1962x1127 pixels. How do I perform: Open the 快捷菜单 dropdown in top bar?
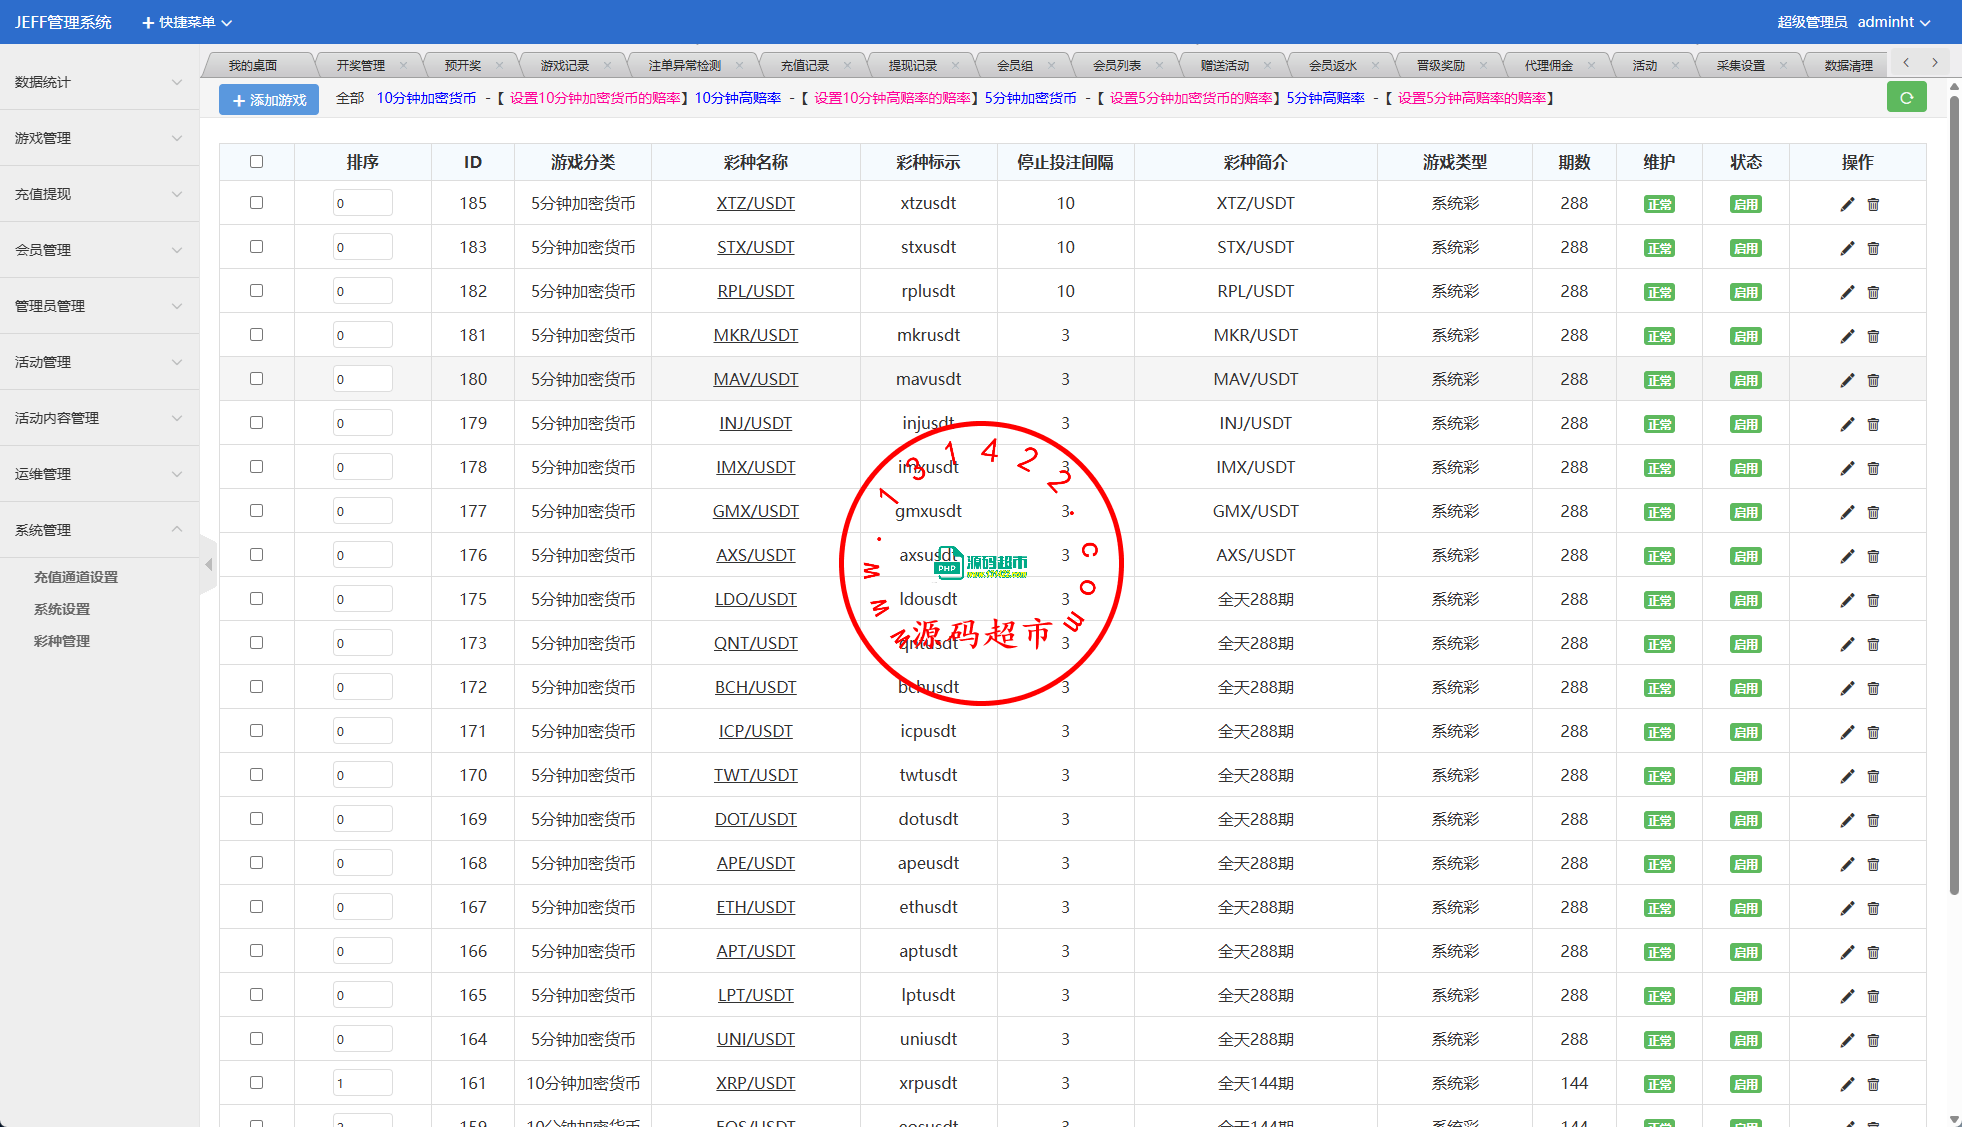pos(187,22)
